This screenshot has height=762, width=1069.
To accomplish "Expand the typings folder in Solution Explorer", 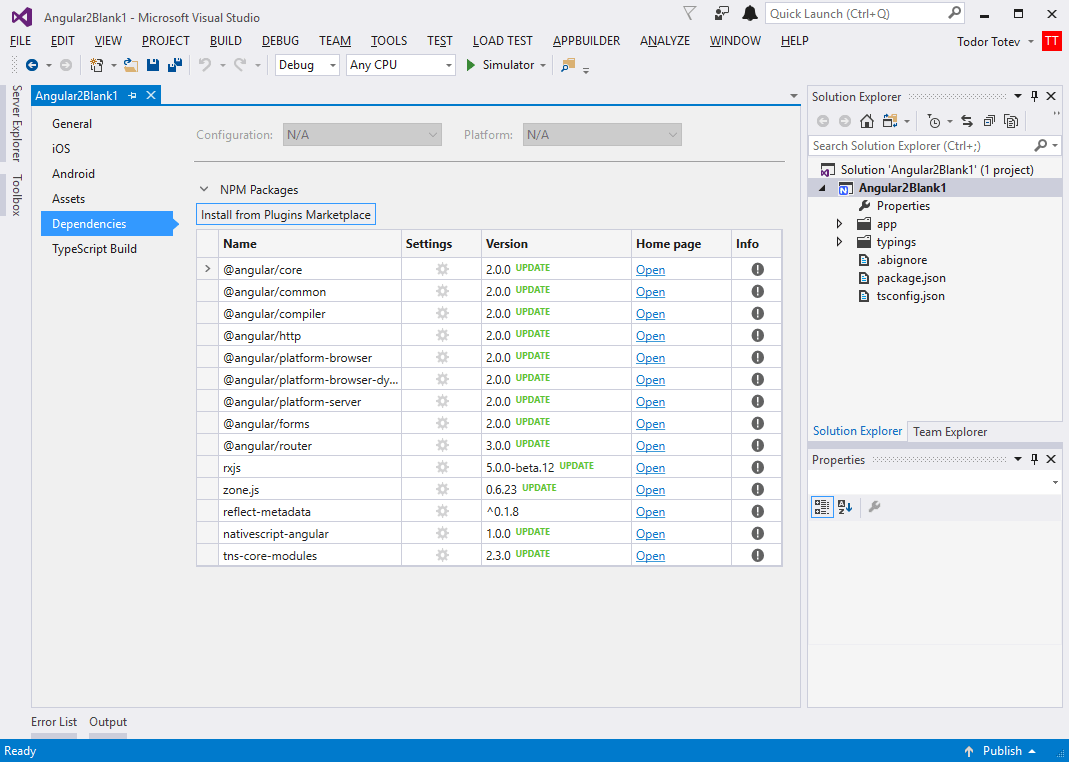I will (839, 242).
